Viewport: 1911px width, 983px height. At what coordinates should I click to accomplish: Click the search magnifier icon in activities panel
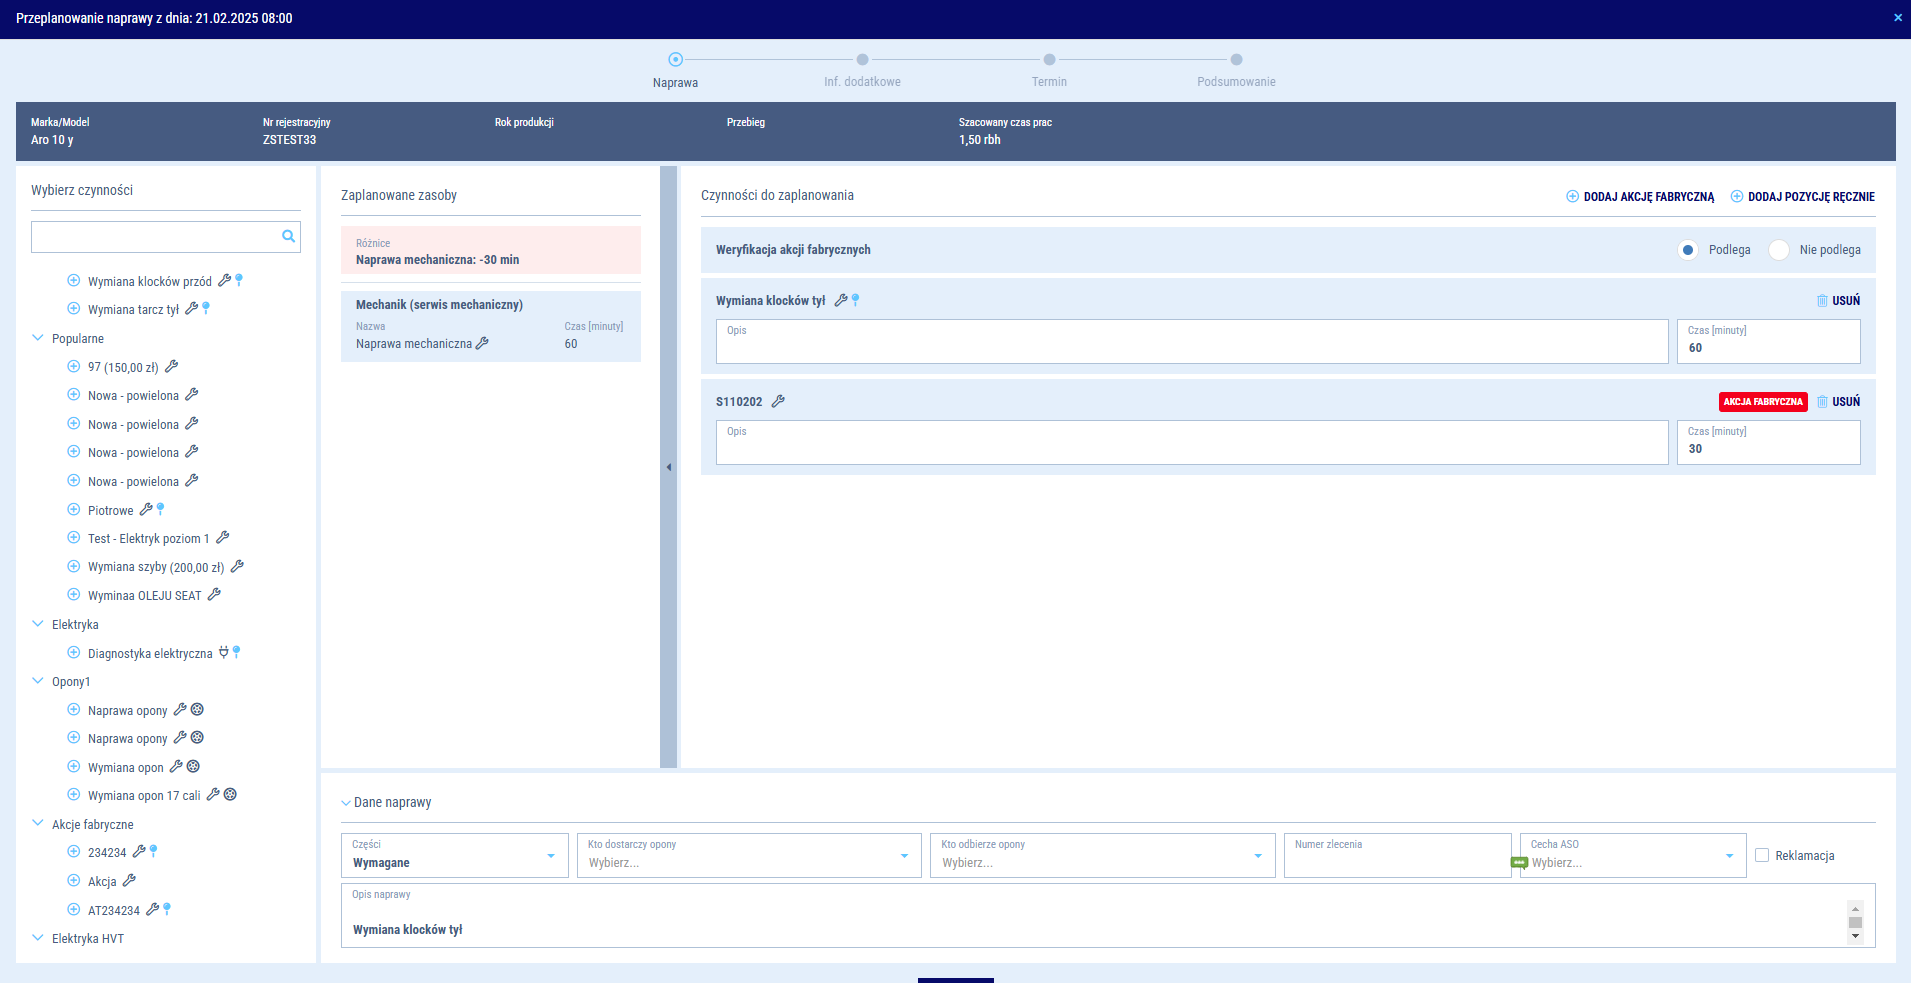click(288, 237)
